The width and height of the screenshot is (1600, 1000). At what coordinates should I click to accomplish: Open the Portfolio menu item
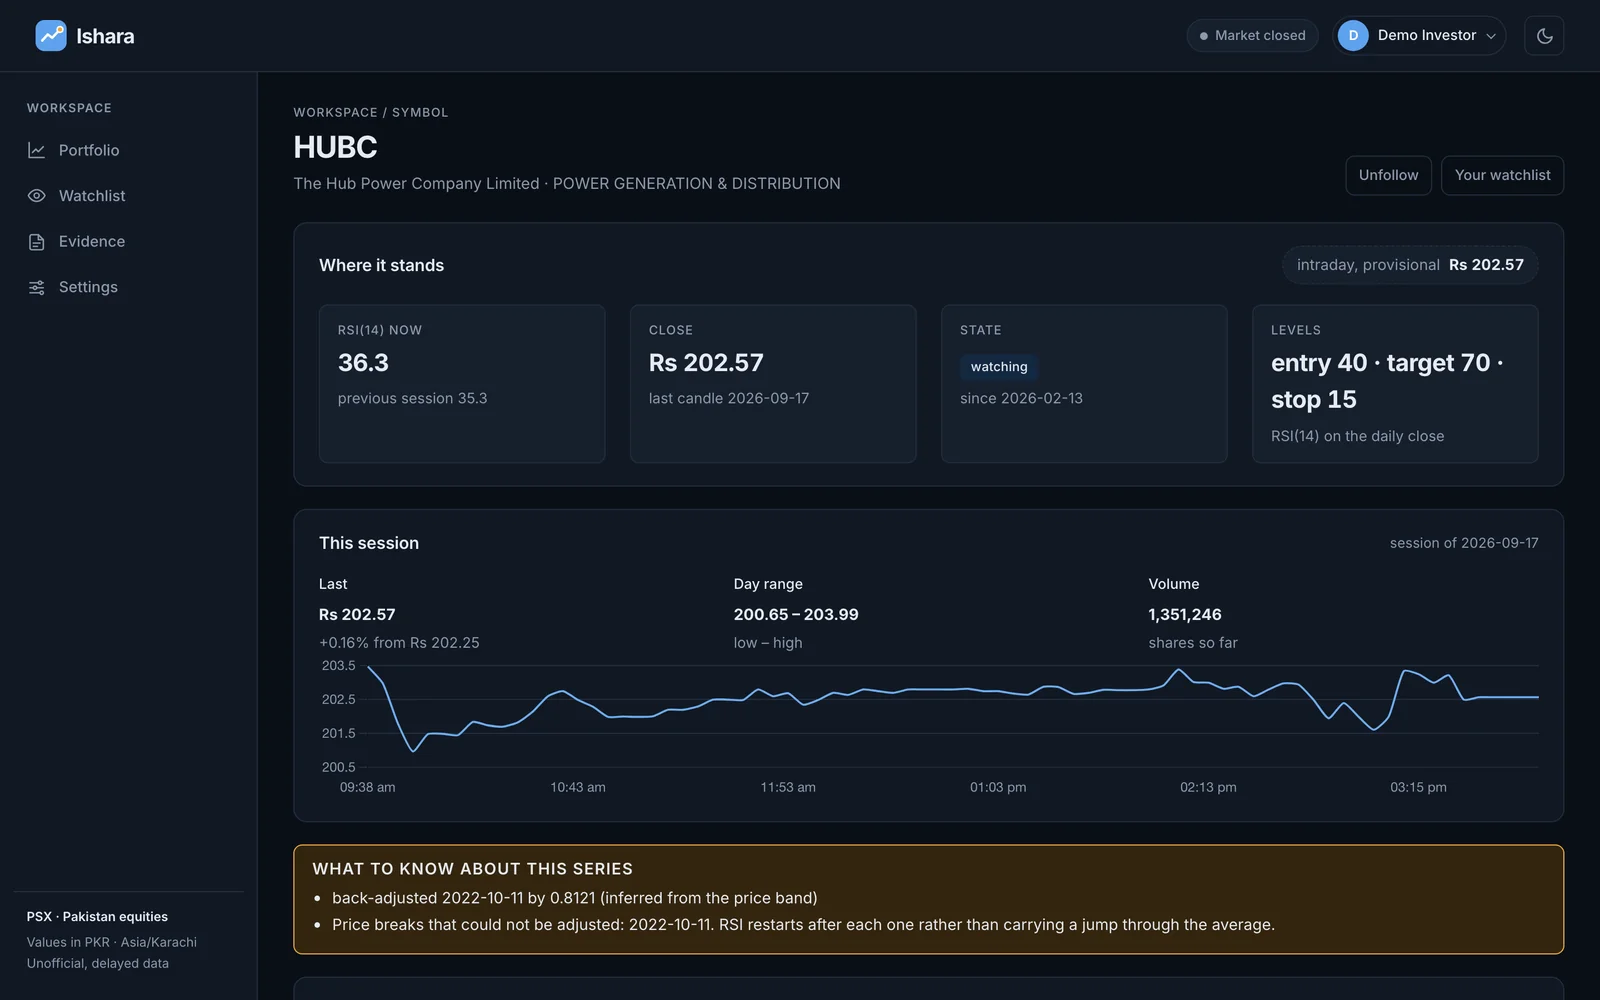click(x=128, y=150)
